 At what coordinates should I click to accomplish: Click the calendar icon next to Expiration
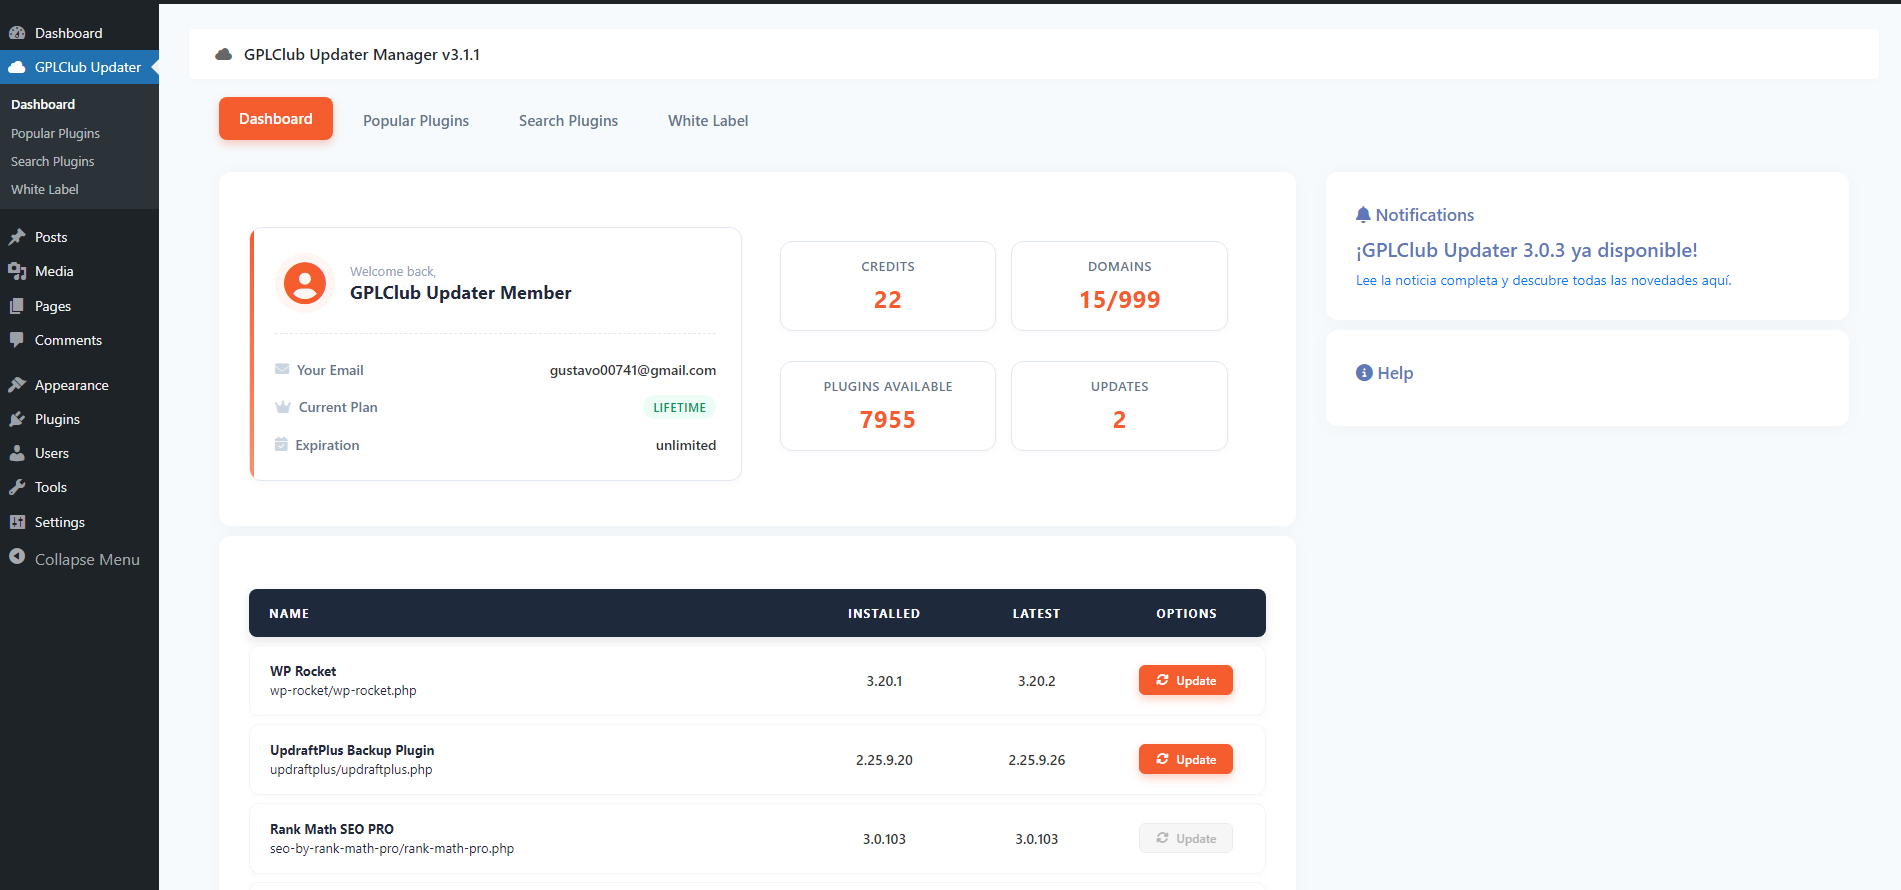click(281, 444)
